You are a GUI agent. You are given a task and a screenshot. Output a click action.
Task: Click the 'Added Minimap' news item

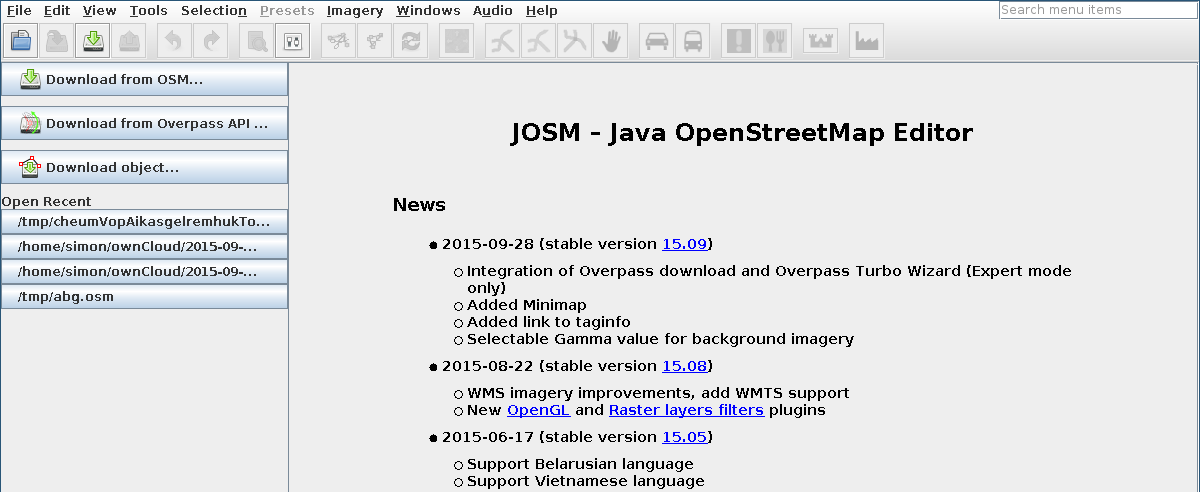(527, 305)
